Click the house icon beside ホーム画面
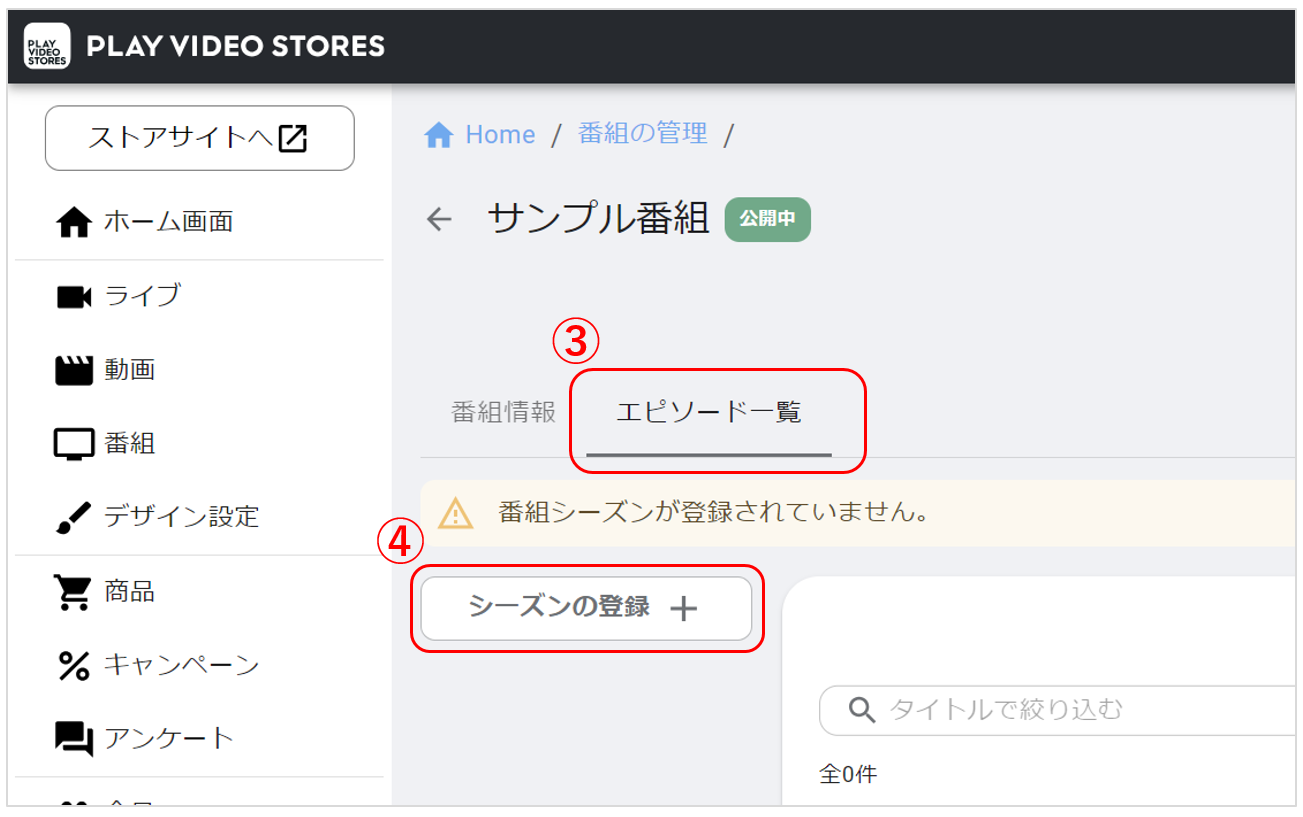Image resolution: width=1303 pixels, height=817 pixels. coord(74,222)
